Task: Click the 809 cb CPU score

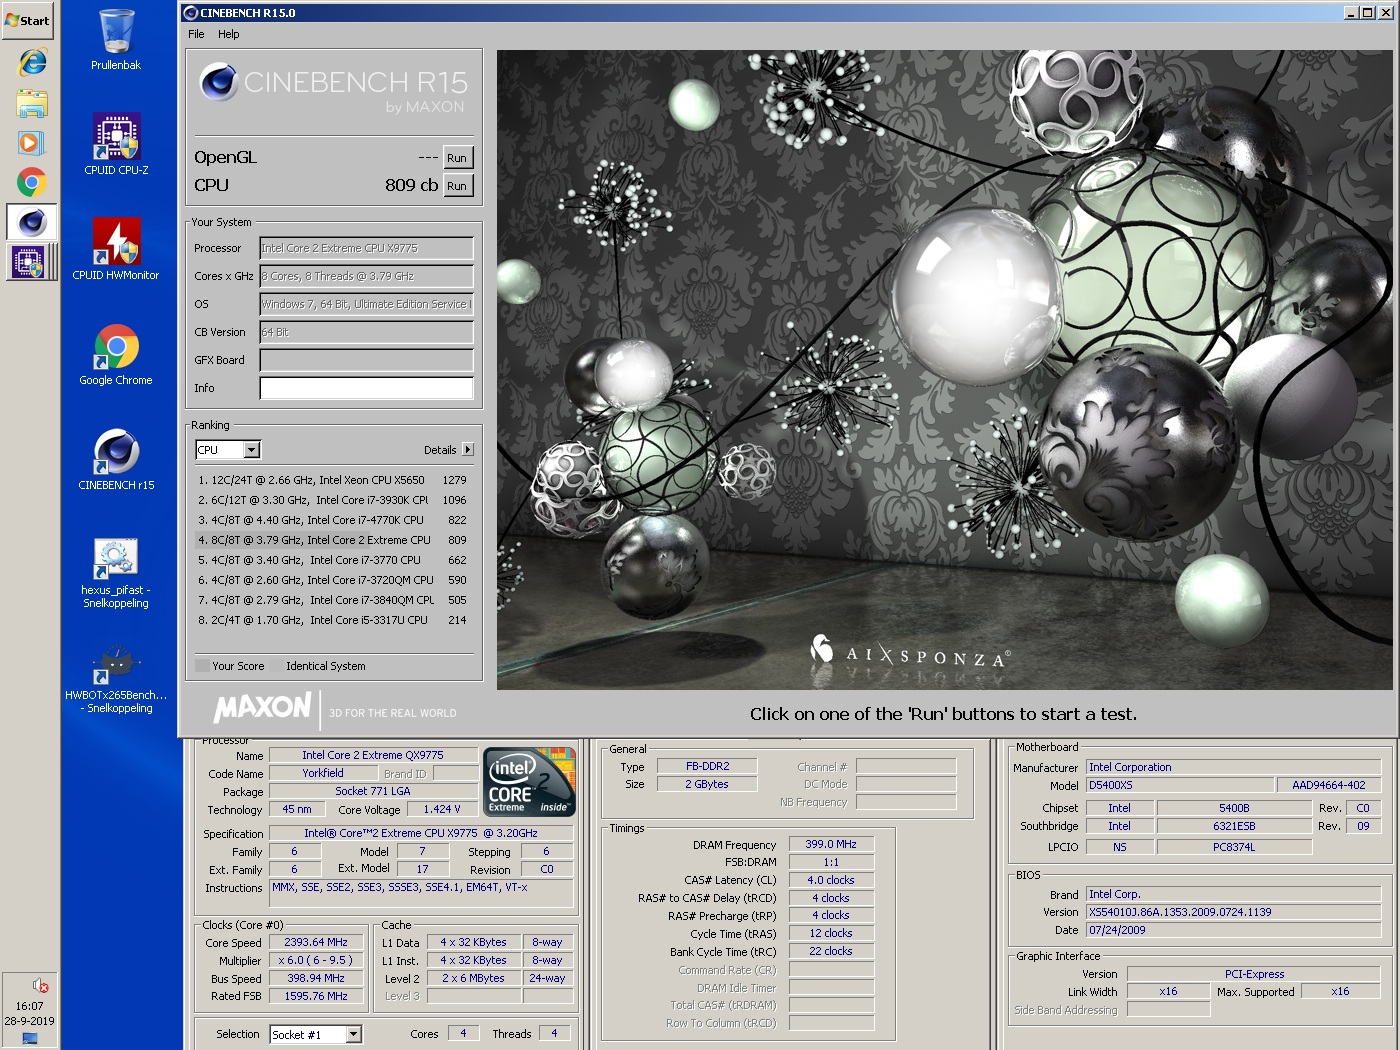Action: pyautogui.click(x=411, y=186)
